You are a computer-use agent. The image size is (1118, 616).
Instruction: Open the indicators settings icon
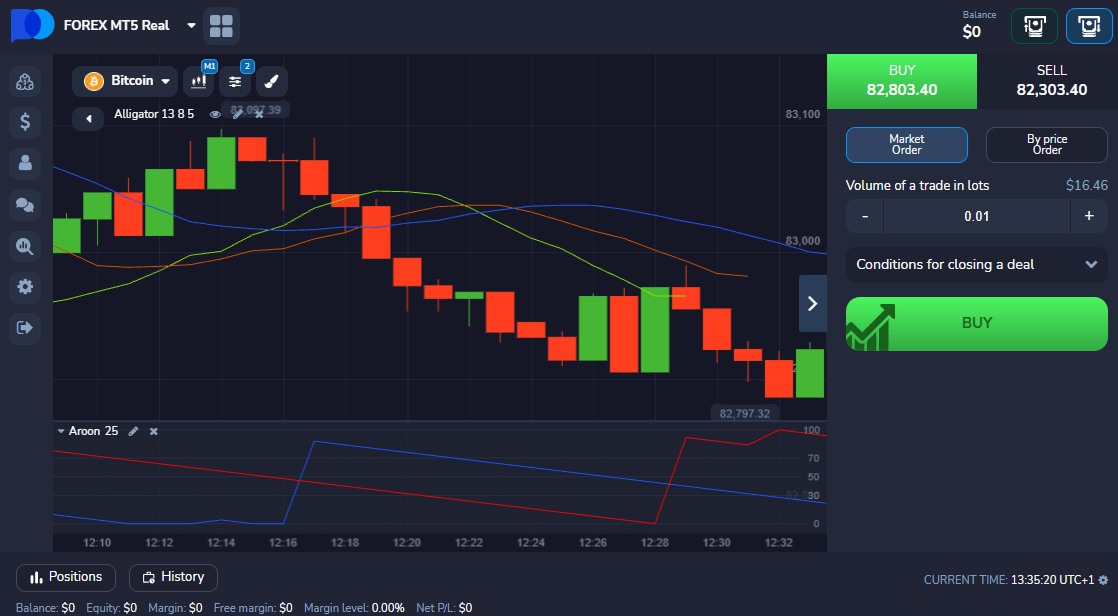[235, 82]
